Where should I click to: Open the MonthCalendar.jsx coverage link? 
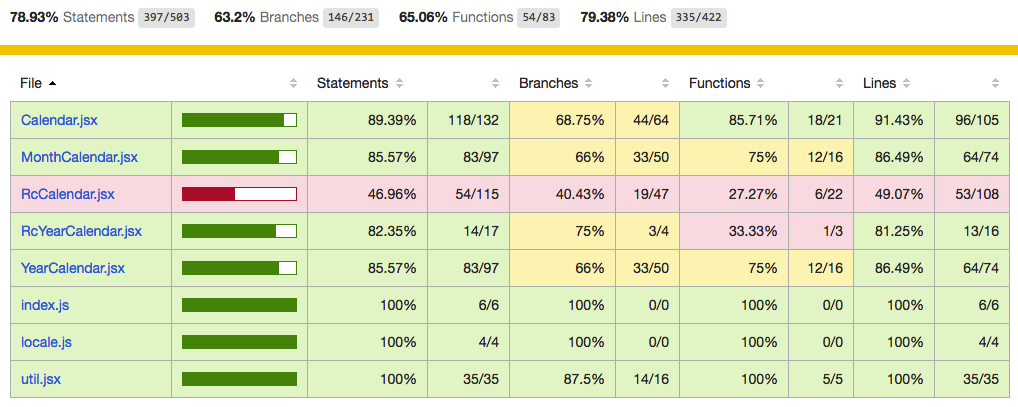pyautogui.click(x=79, y=157)
